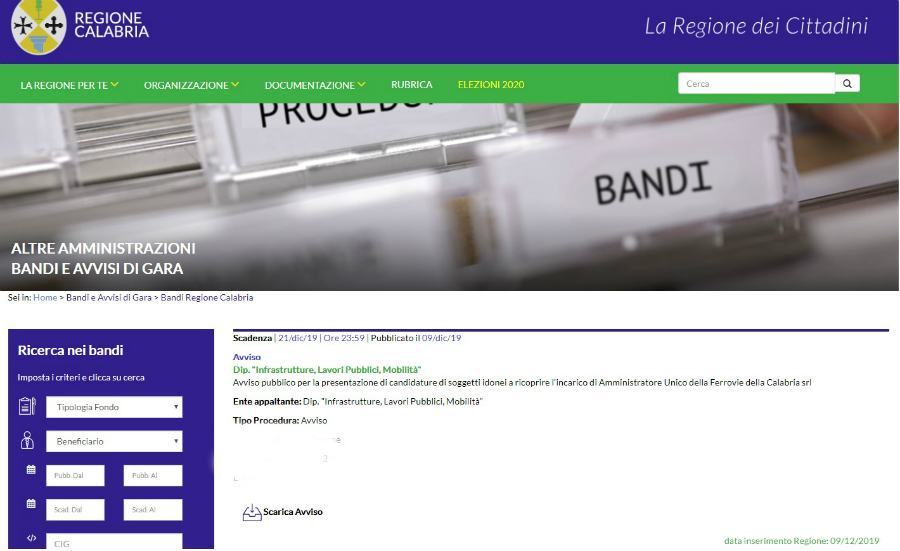Open the Elezioni 2020 menu item
The image size is (900, 551).
click(491, 84)
